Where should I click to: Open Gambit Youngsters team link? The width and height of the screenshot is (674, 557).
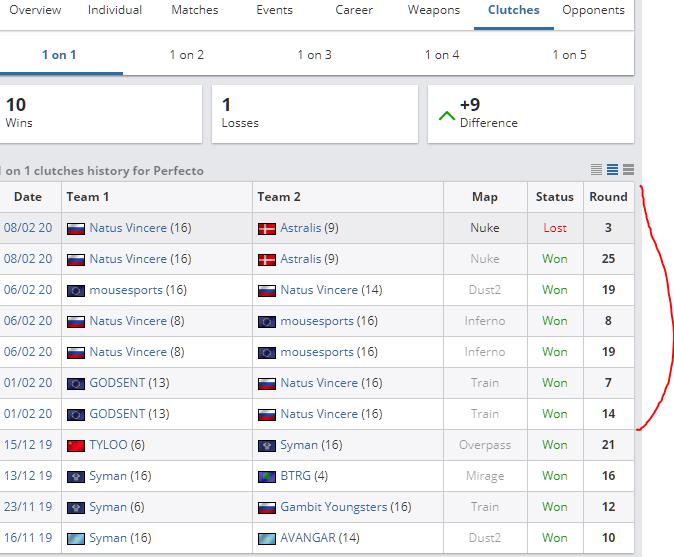333,507
